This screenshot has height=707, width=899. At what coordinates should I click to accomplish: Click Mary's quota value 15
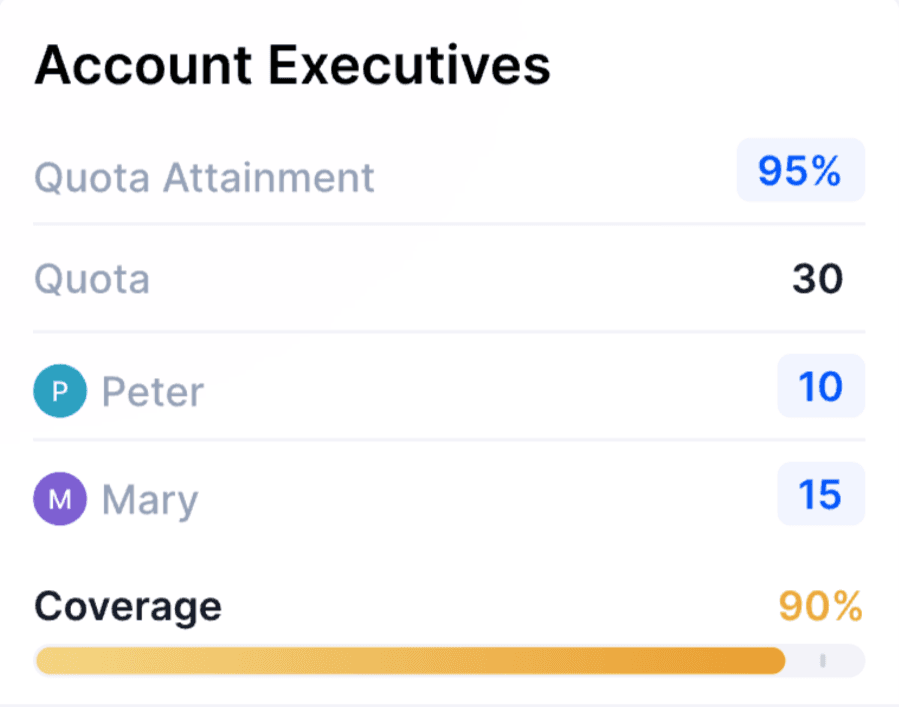tap(821, 494)
